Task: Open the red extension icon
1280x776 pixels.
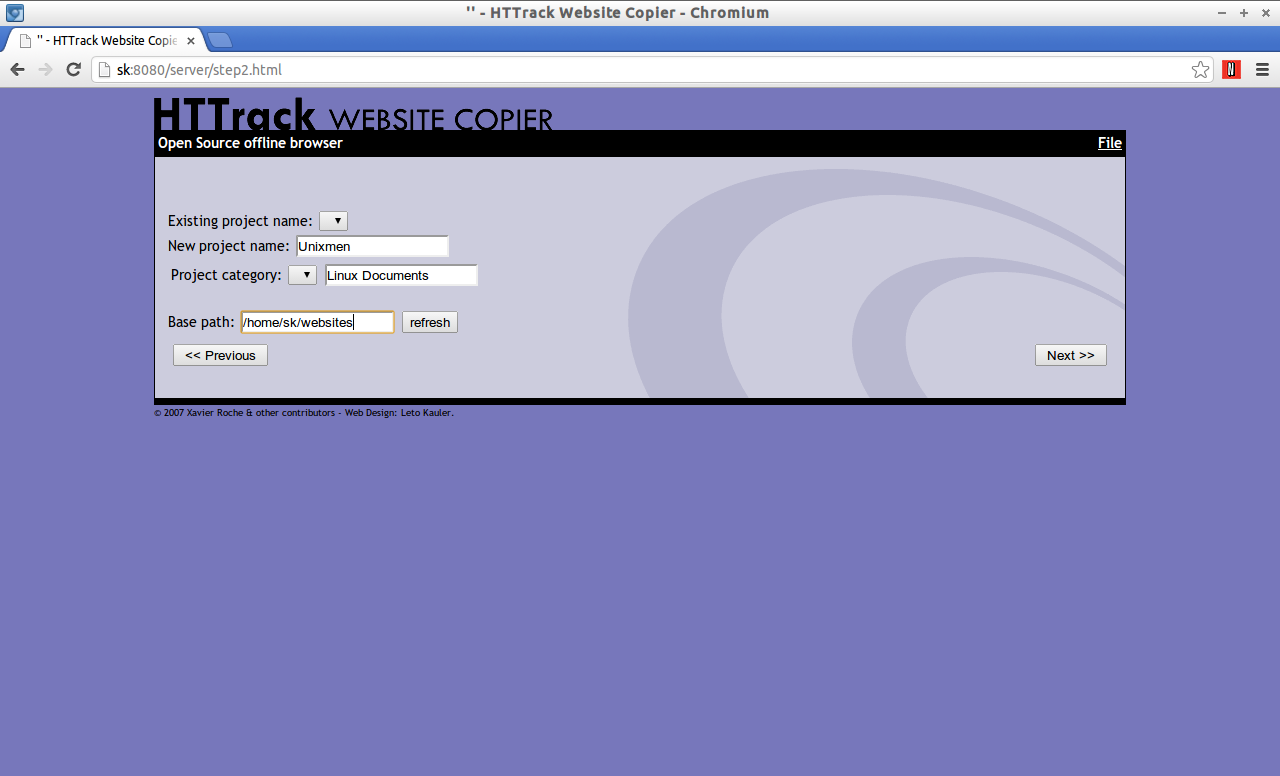Action: pos(1232,69)
